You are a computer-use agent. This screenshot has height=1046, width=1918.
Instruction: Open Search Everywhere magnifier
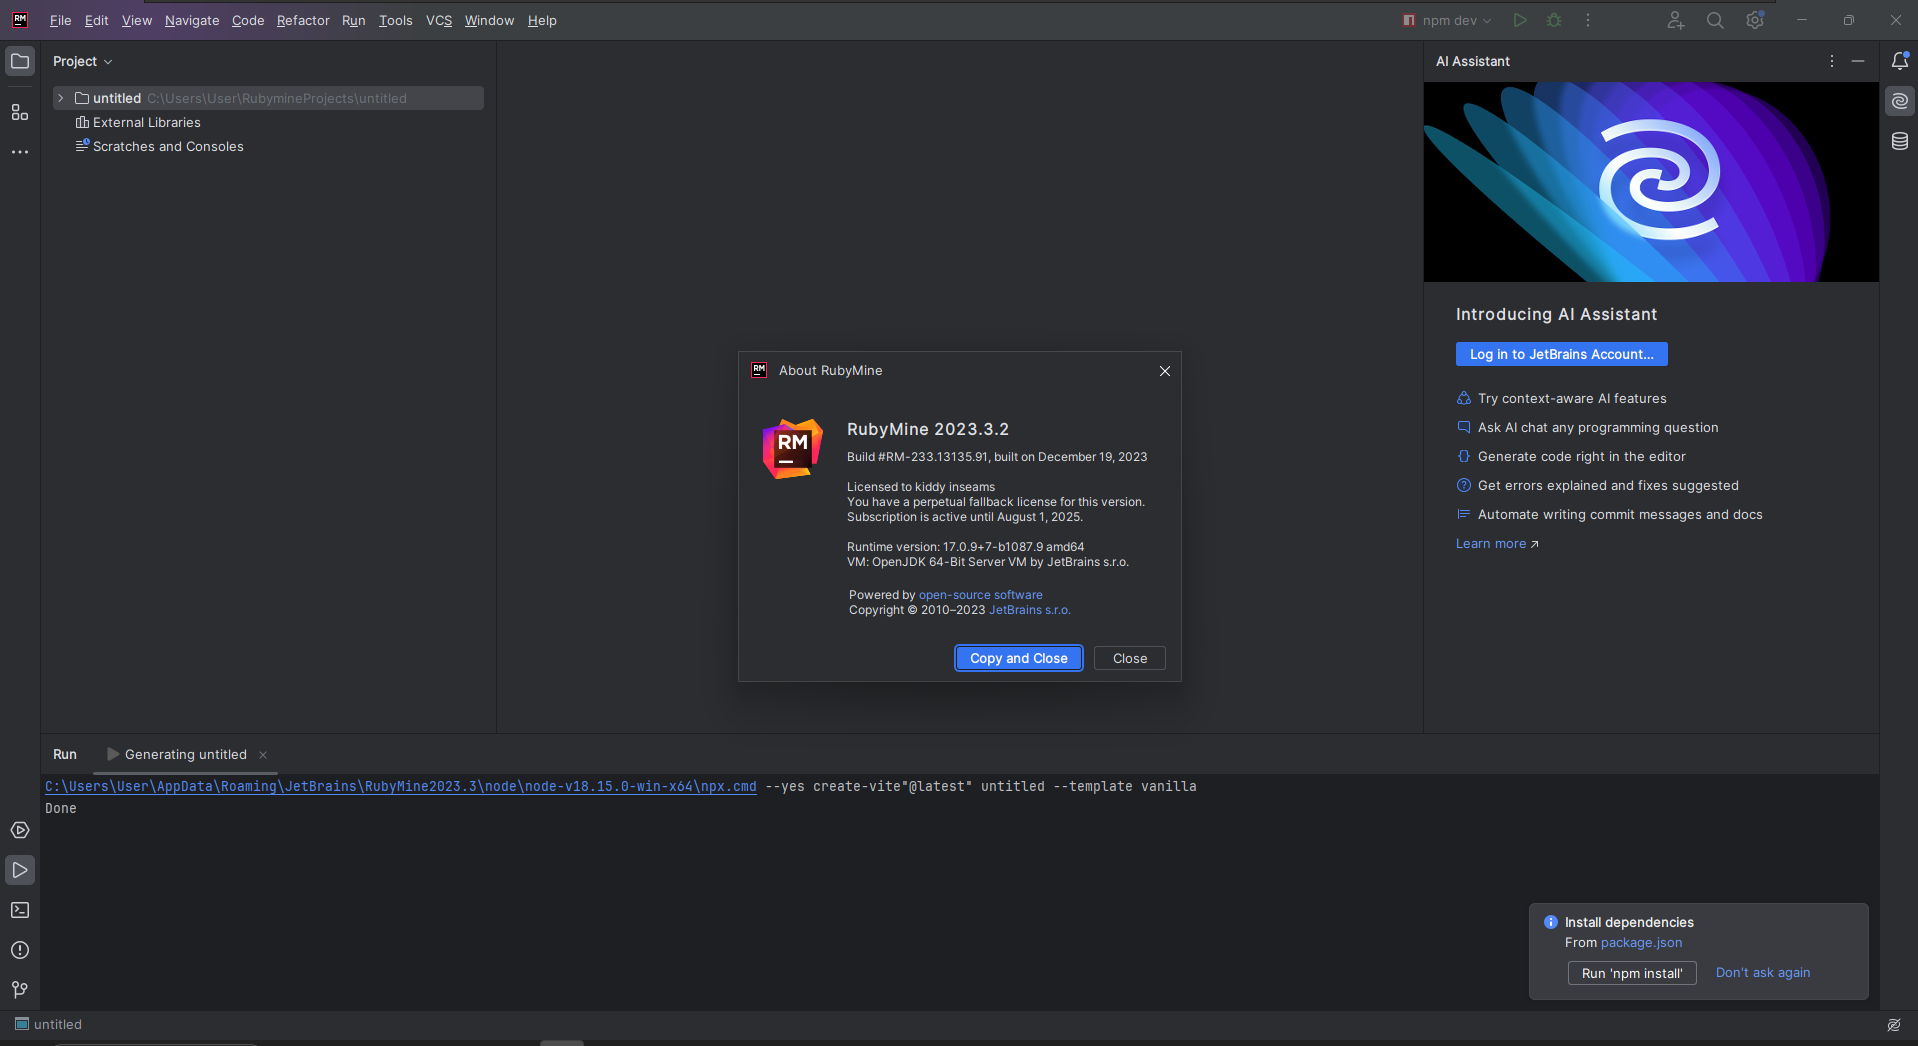coord(1715,20)
